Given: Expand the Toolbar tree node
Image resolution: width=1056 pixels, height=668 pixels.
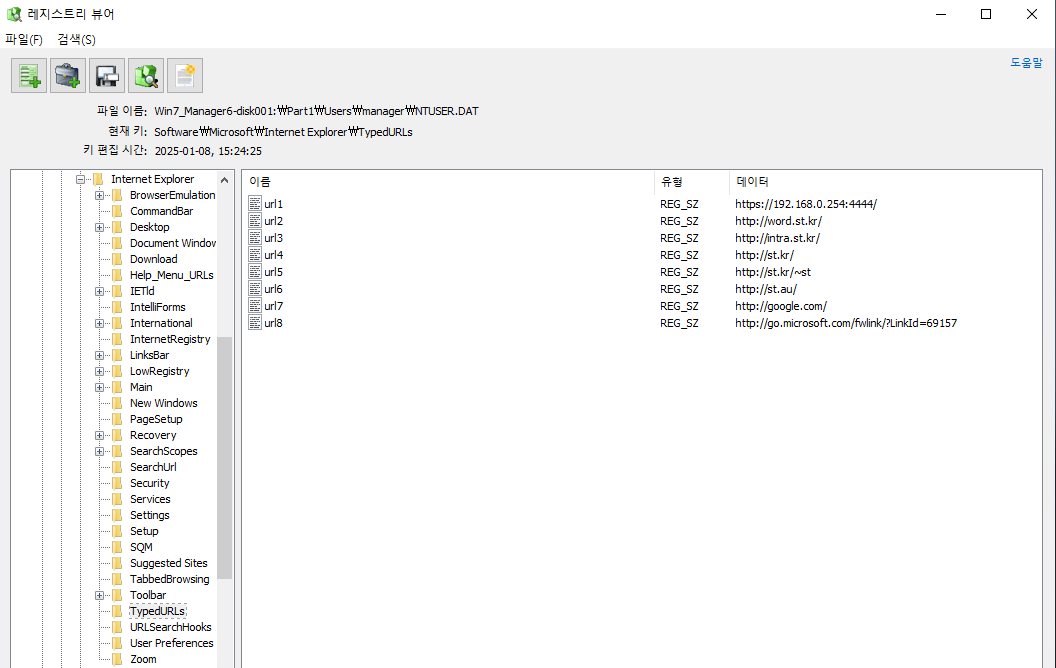Looking at the screenshot, I should tap(99, 595).
